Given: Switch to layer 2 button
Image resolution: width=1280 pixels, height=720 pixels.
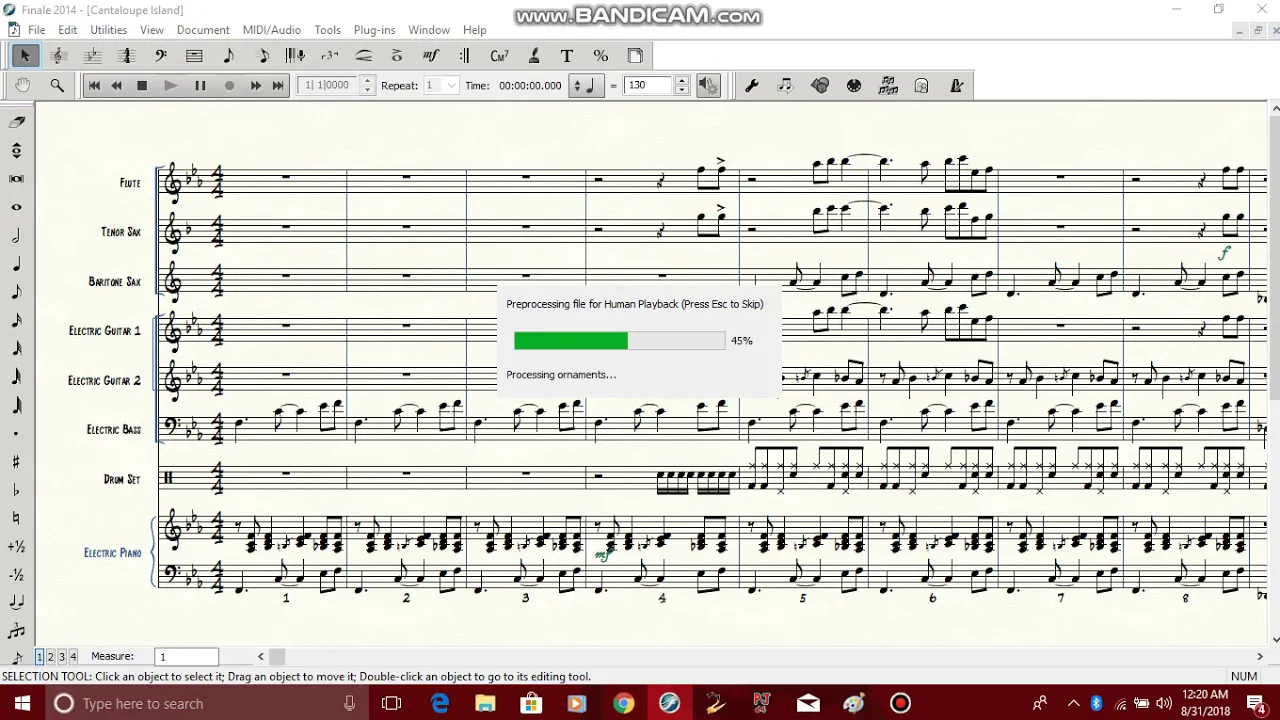Looking at the screenshot, I should [51, 657].
